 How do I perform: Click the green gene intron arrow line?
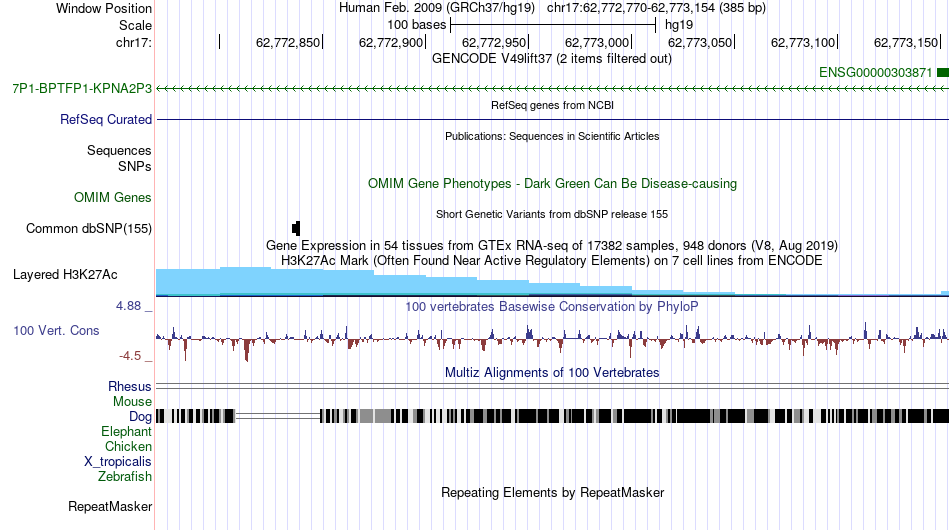coord(553,88)
